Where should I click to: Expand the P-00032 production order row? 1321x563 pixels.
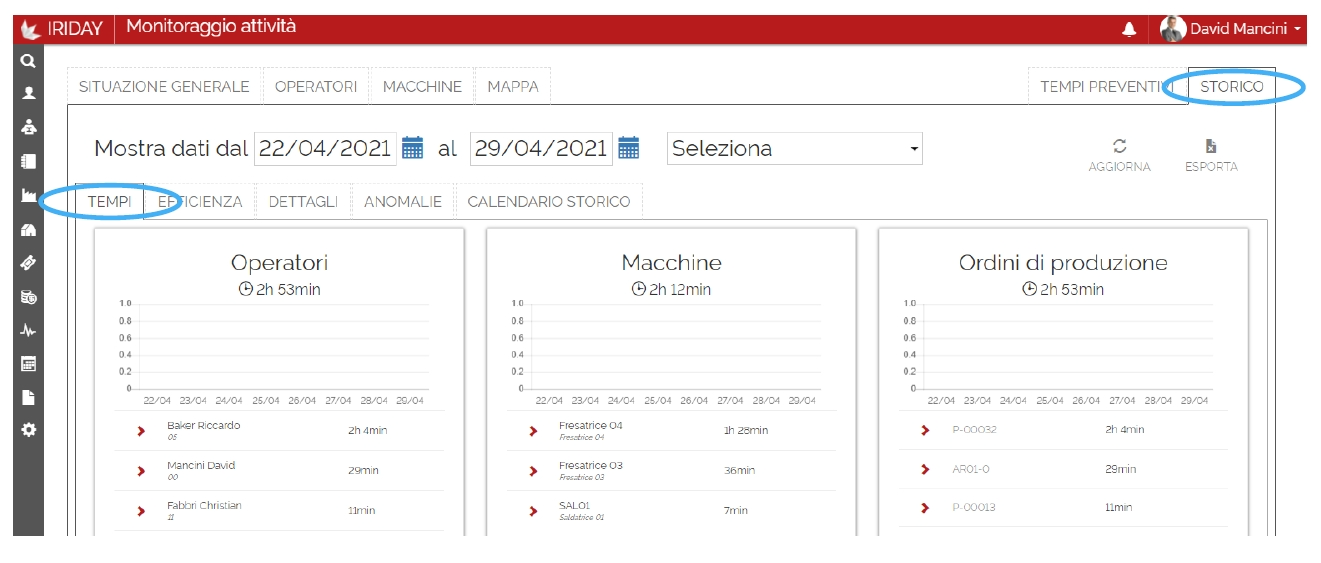[x=925, y=430]
